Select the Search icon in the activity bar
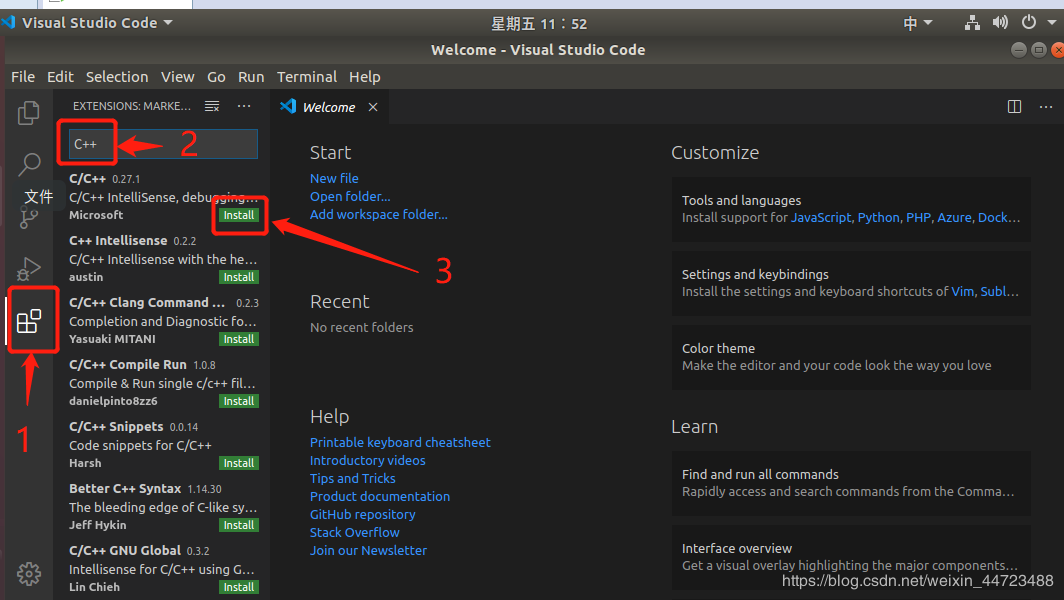Image resolution: width=1064 pixels, height=600 pixels. pos(28,163)
